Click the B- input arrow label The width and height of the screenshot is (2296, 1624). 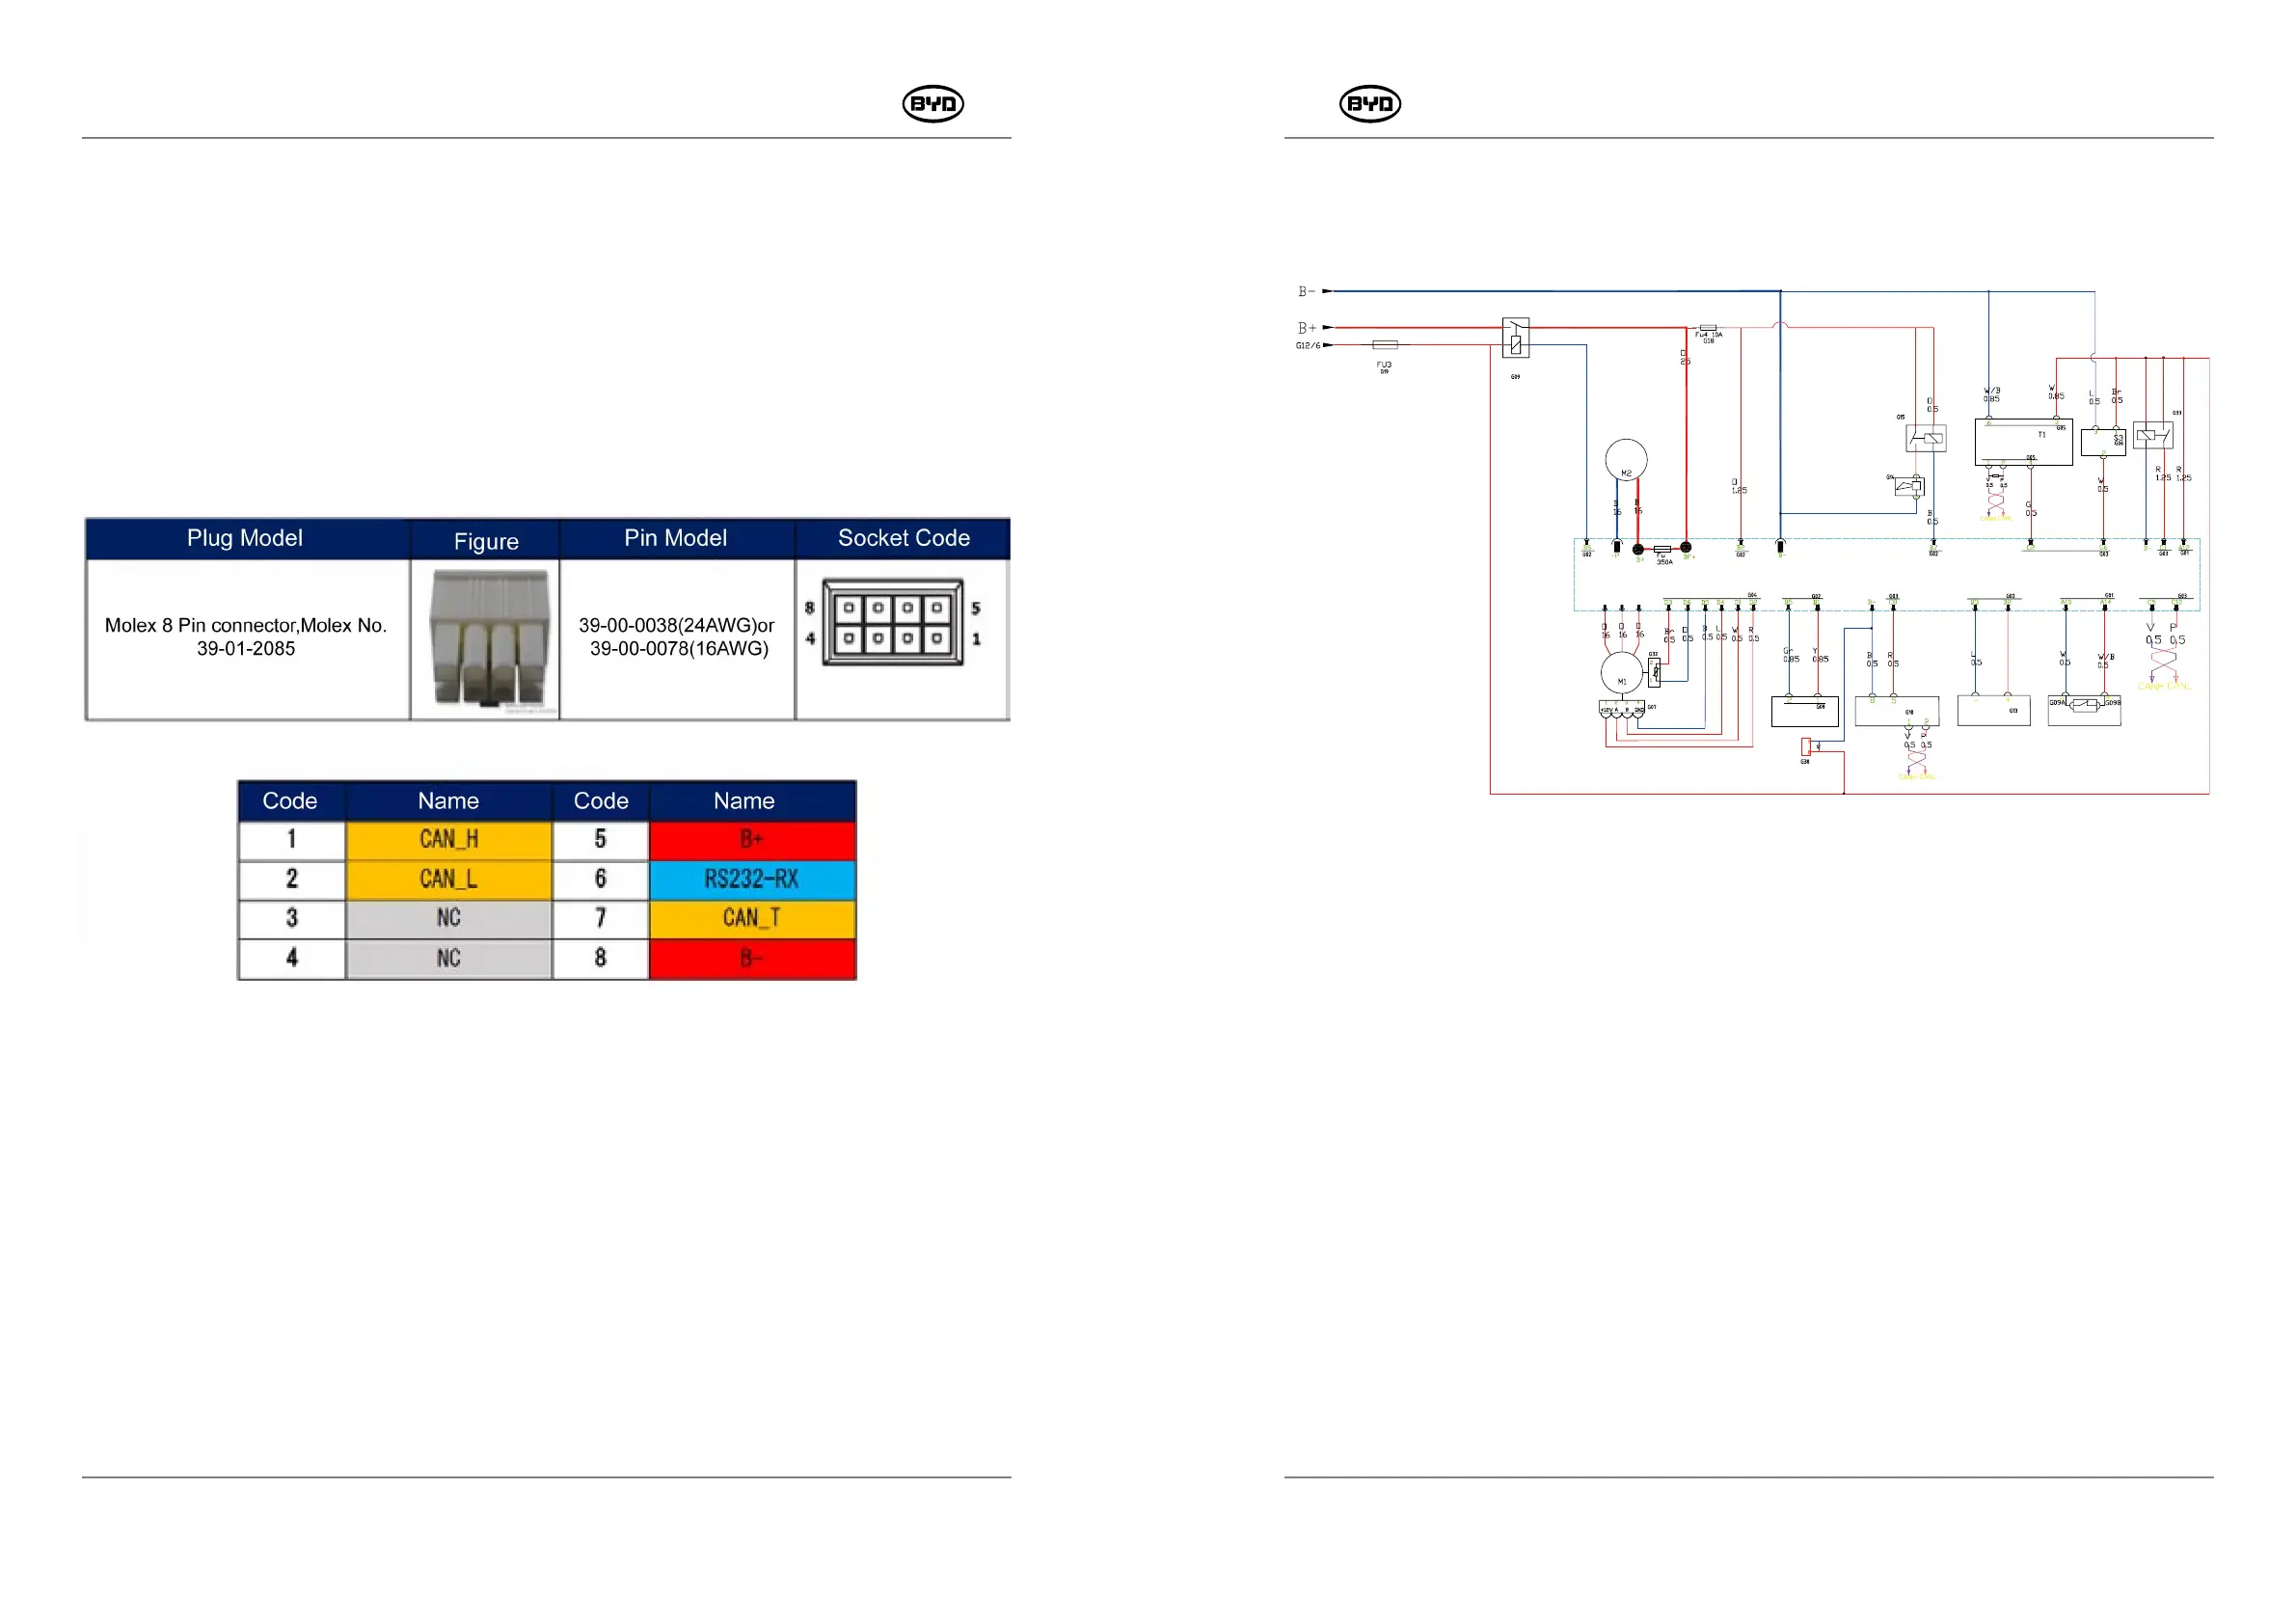pyautogui.click(x=1307, y=292)
